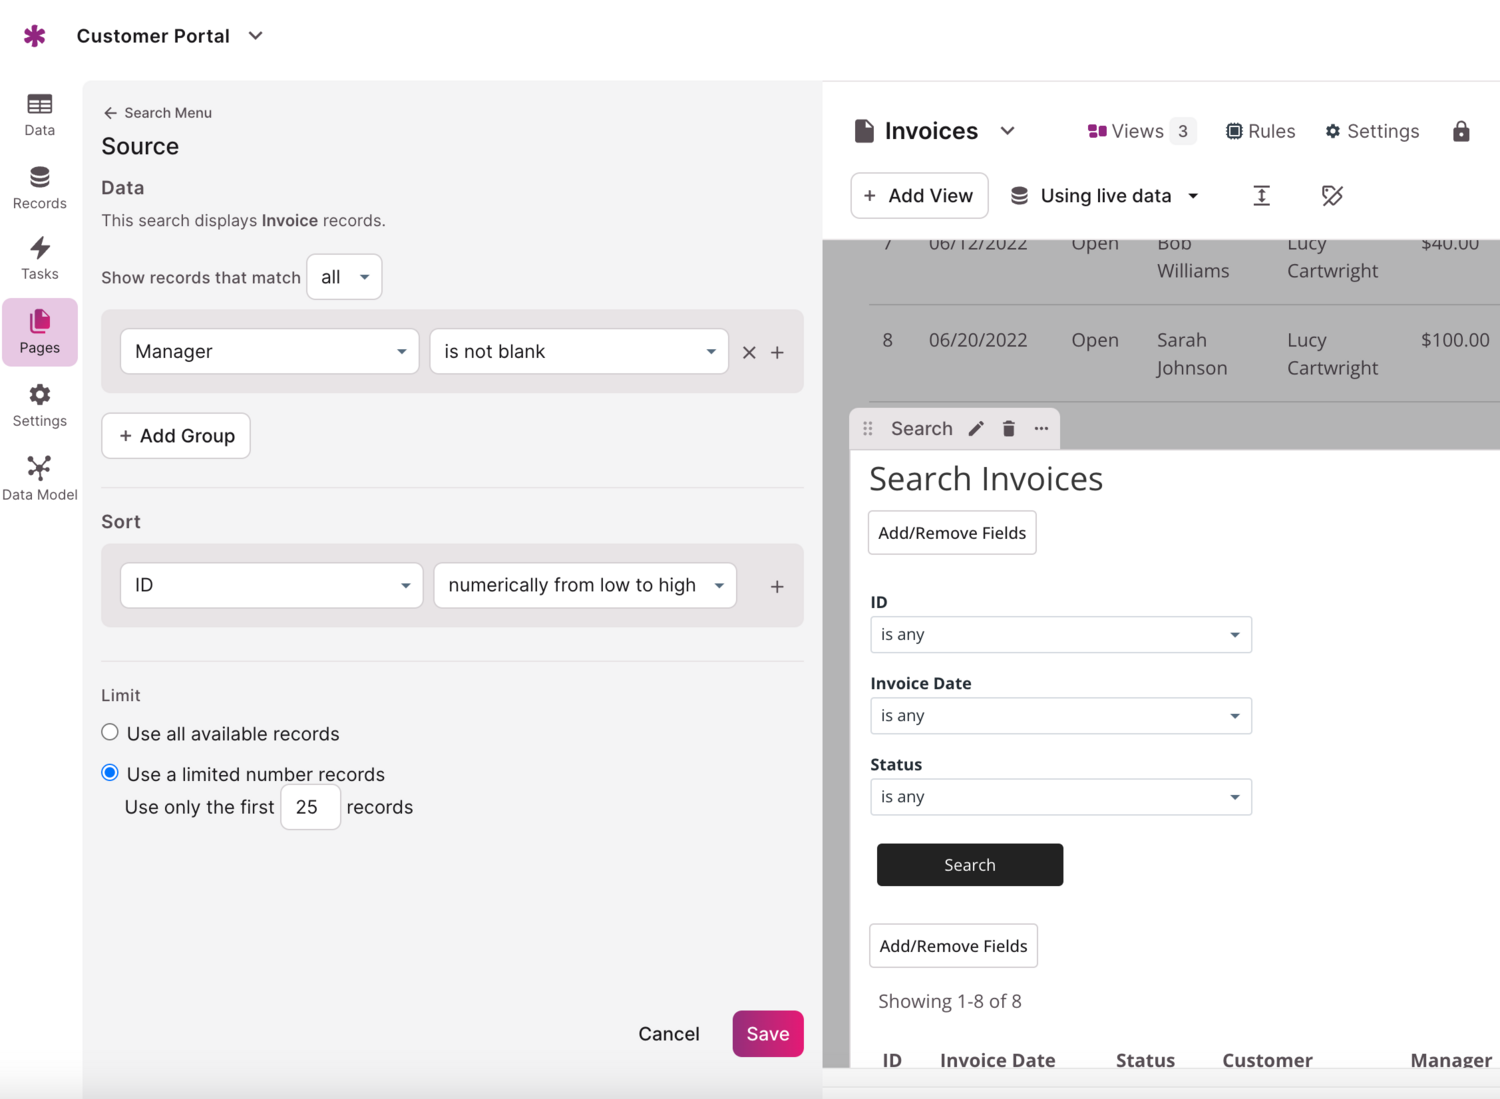The image size is (1500, 1099).
Task: Open sort order 'numerically from low to high'
Action: pos(585,586)
